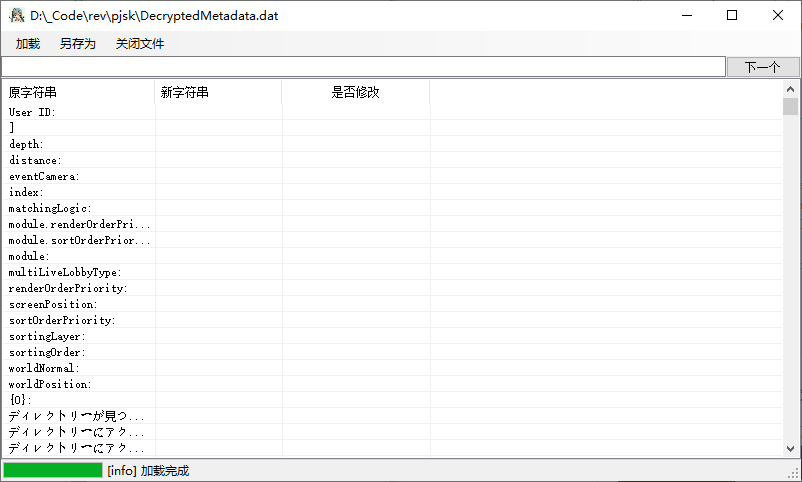
Task: Click the app icon in title bar
Action: point(16,16)
